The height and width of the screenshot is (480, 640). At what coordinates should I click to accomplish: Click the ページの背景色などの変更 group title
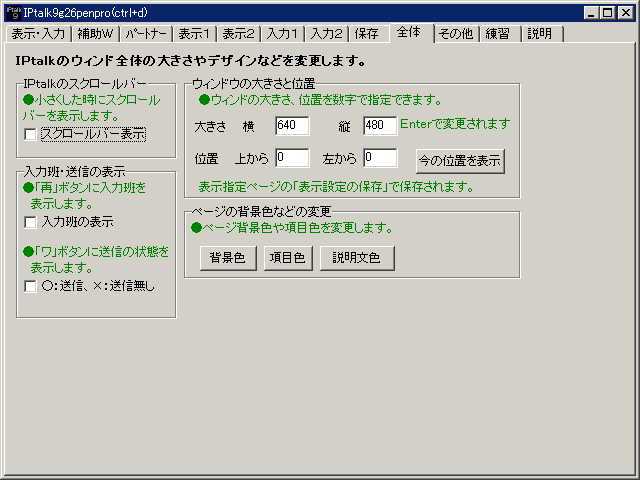pyautogui.click(x=261, y=211)
